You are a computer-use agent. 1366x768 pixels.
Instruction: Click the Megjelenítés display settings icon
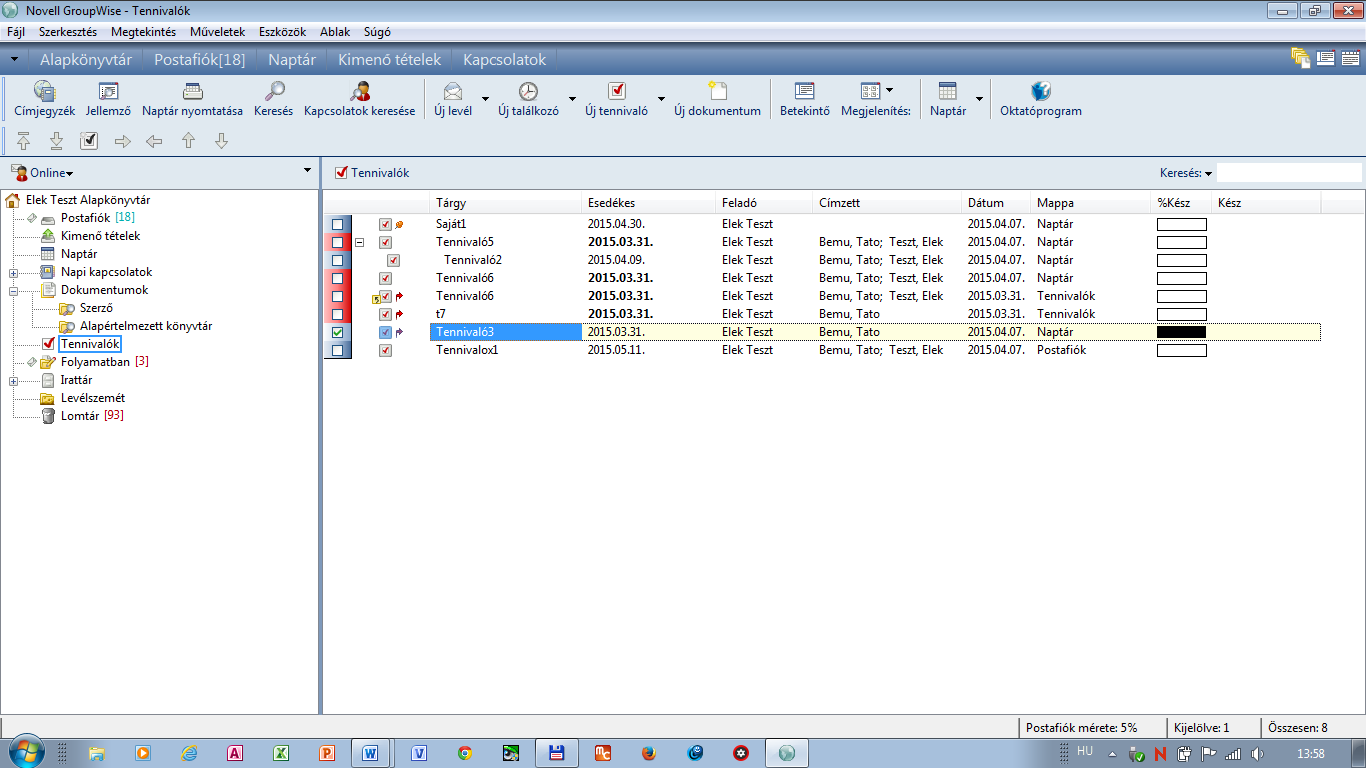[x=870, y=91]
